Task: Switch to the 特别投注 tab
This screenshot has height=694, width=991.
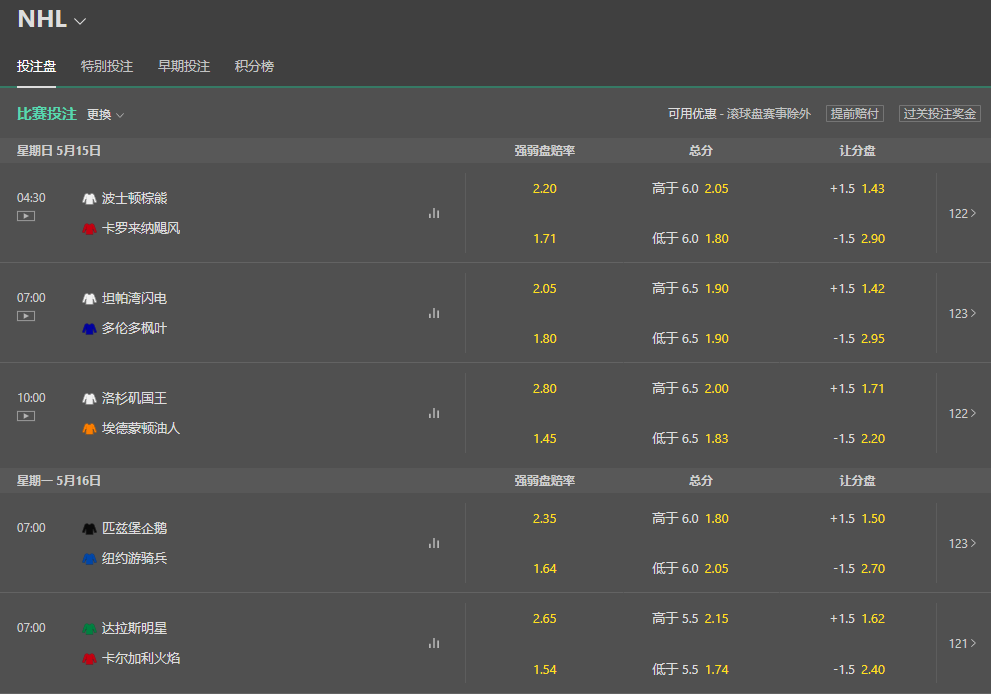Action: 106,66
